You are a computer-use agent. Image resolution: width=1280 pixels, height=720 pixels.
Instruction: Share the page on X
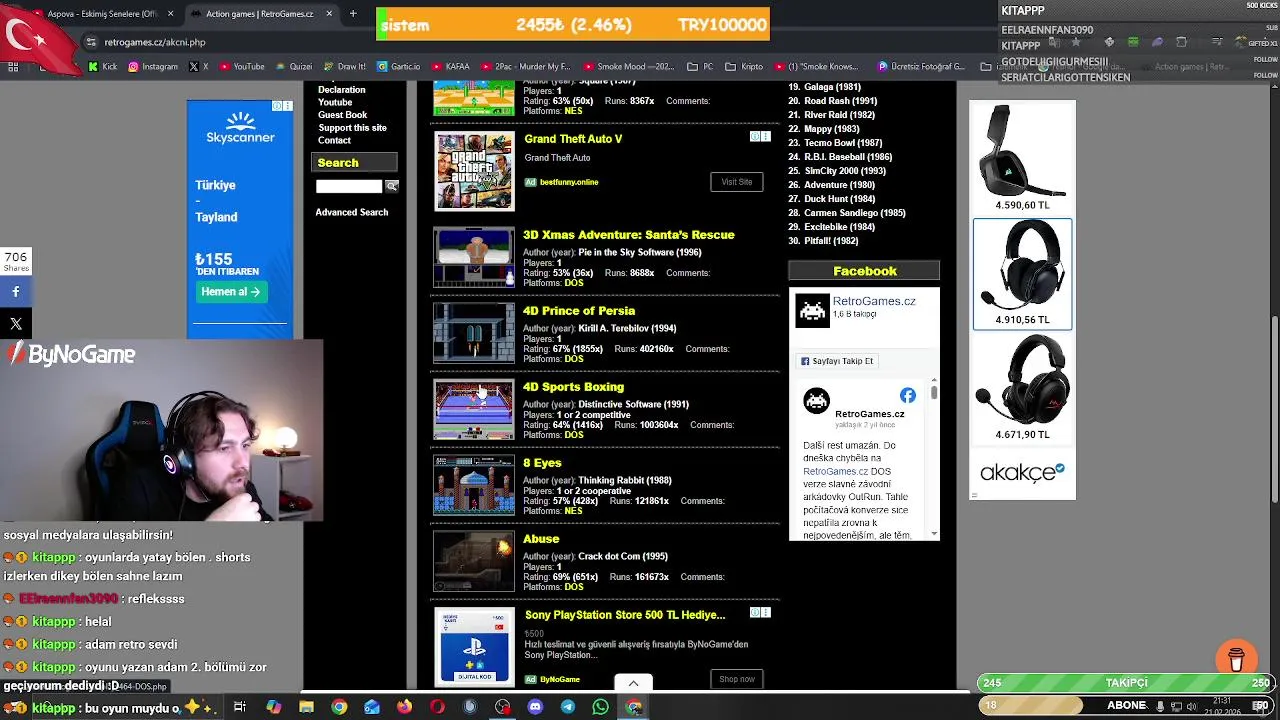point(16,324)
